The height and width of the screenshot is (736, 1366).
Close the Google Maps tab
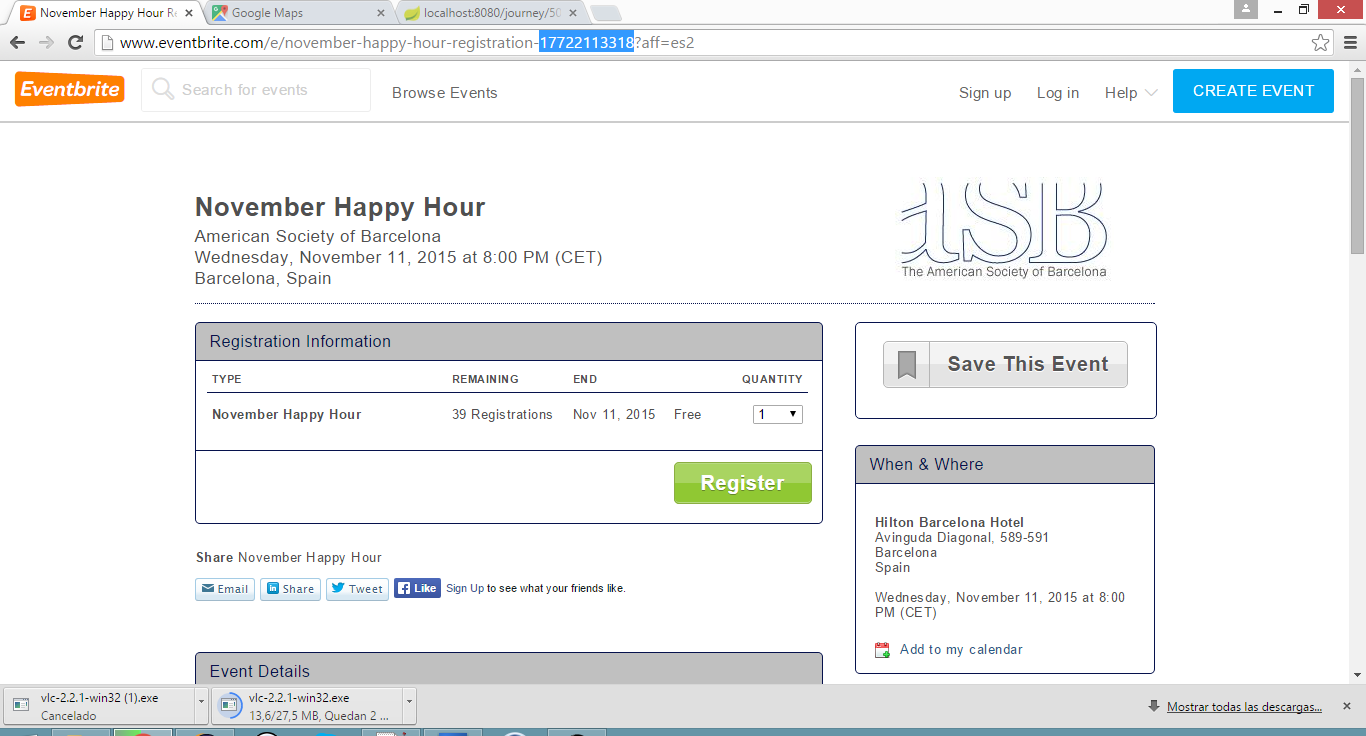[x=380, y=13]
